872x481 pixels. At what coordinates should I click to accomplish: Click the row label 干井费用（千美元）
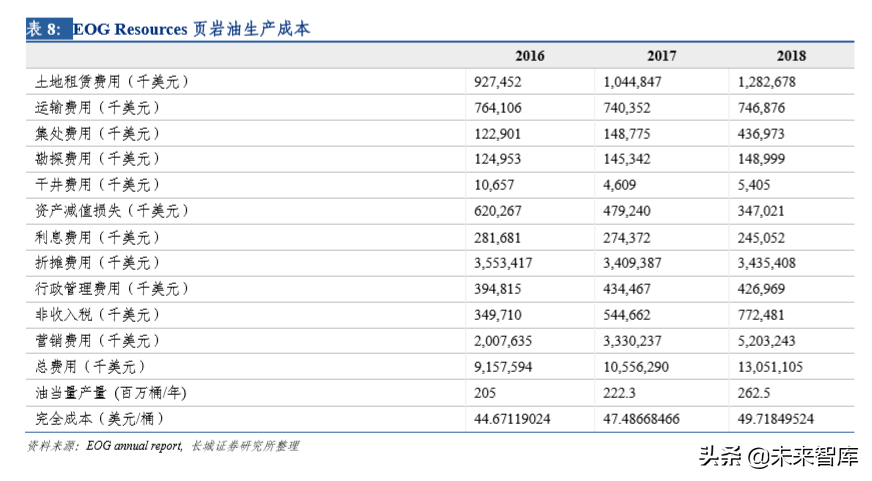[x=98, y=185]
